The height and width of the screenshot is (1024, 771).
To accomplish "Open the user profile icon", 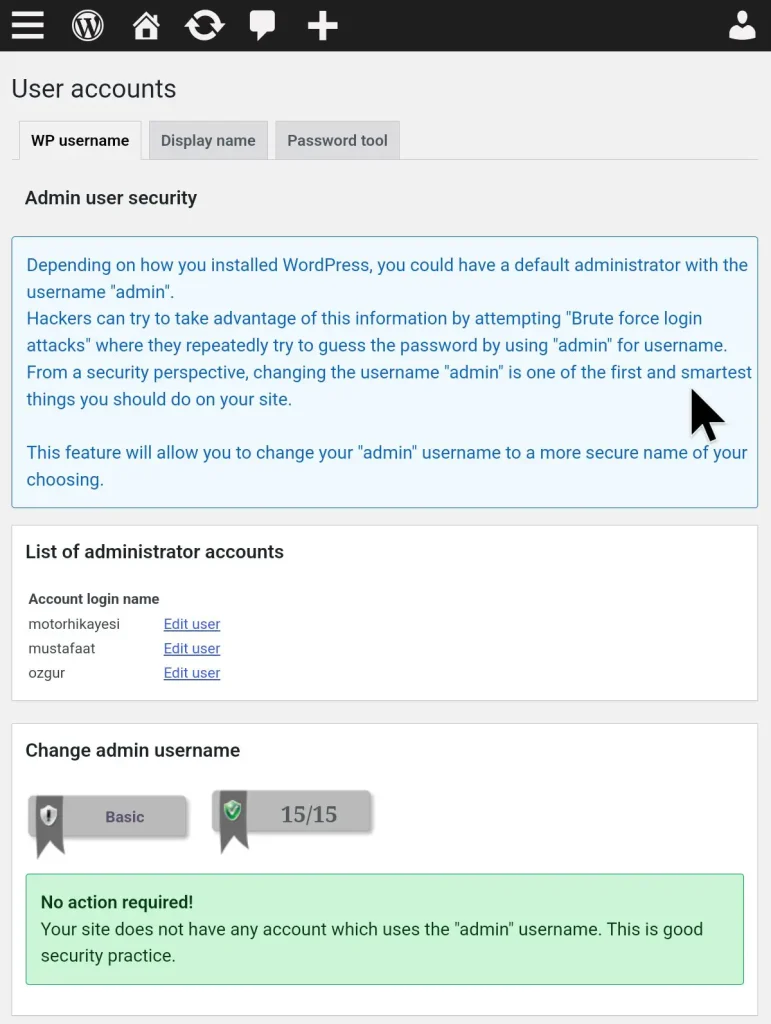I will pyautogui.click(x=742, y=25).
